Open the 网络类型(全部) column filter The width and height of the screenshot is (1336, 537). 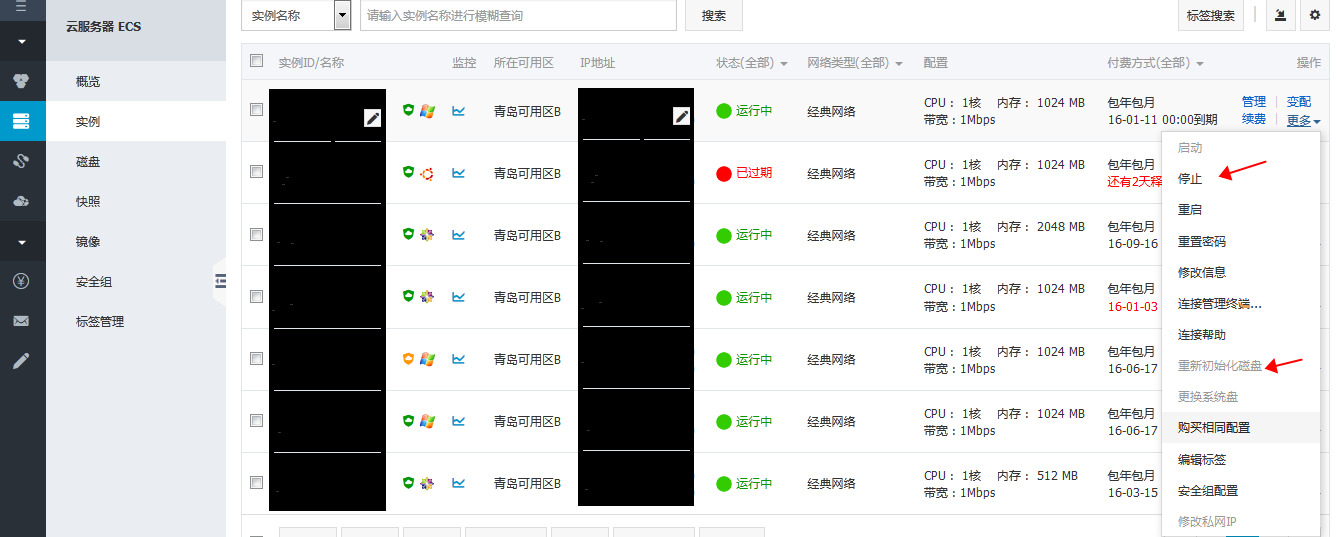855,63
